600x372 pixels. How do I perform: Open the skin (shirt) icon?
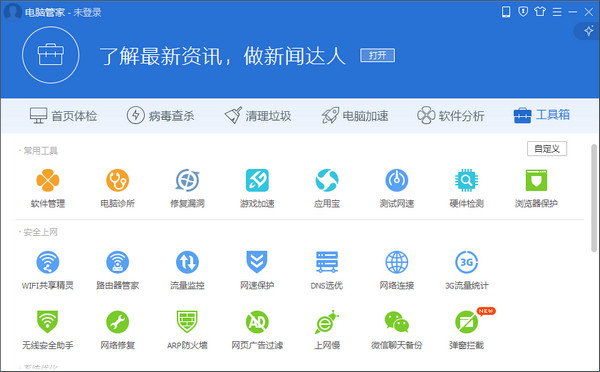[540, 11]
